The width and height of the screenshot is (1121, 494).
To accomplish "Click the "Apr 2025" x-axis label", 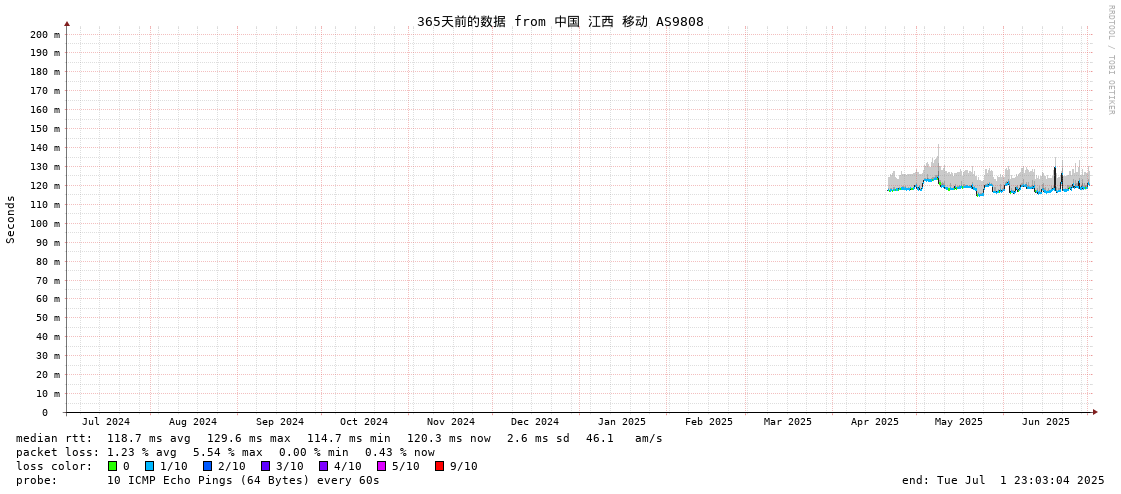I will coord(875,422).
